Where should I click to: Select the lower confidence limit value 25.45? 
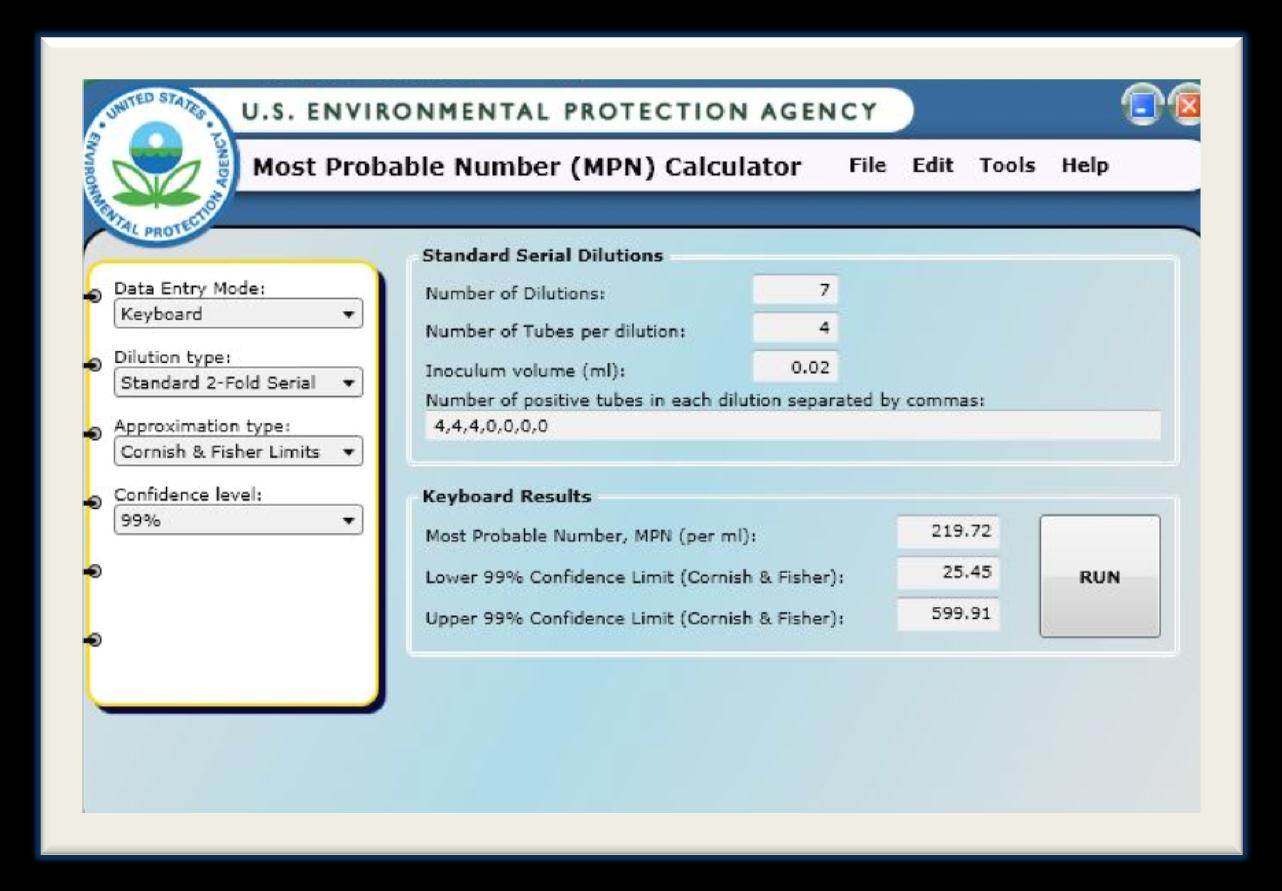point(949,573)
